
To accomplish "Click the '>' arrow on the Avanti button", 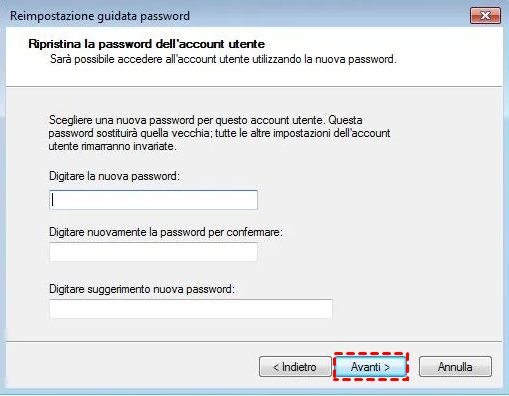I will coord(387,367).
